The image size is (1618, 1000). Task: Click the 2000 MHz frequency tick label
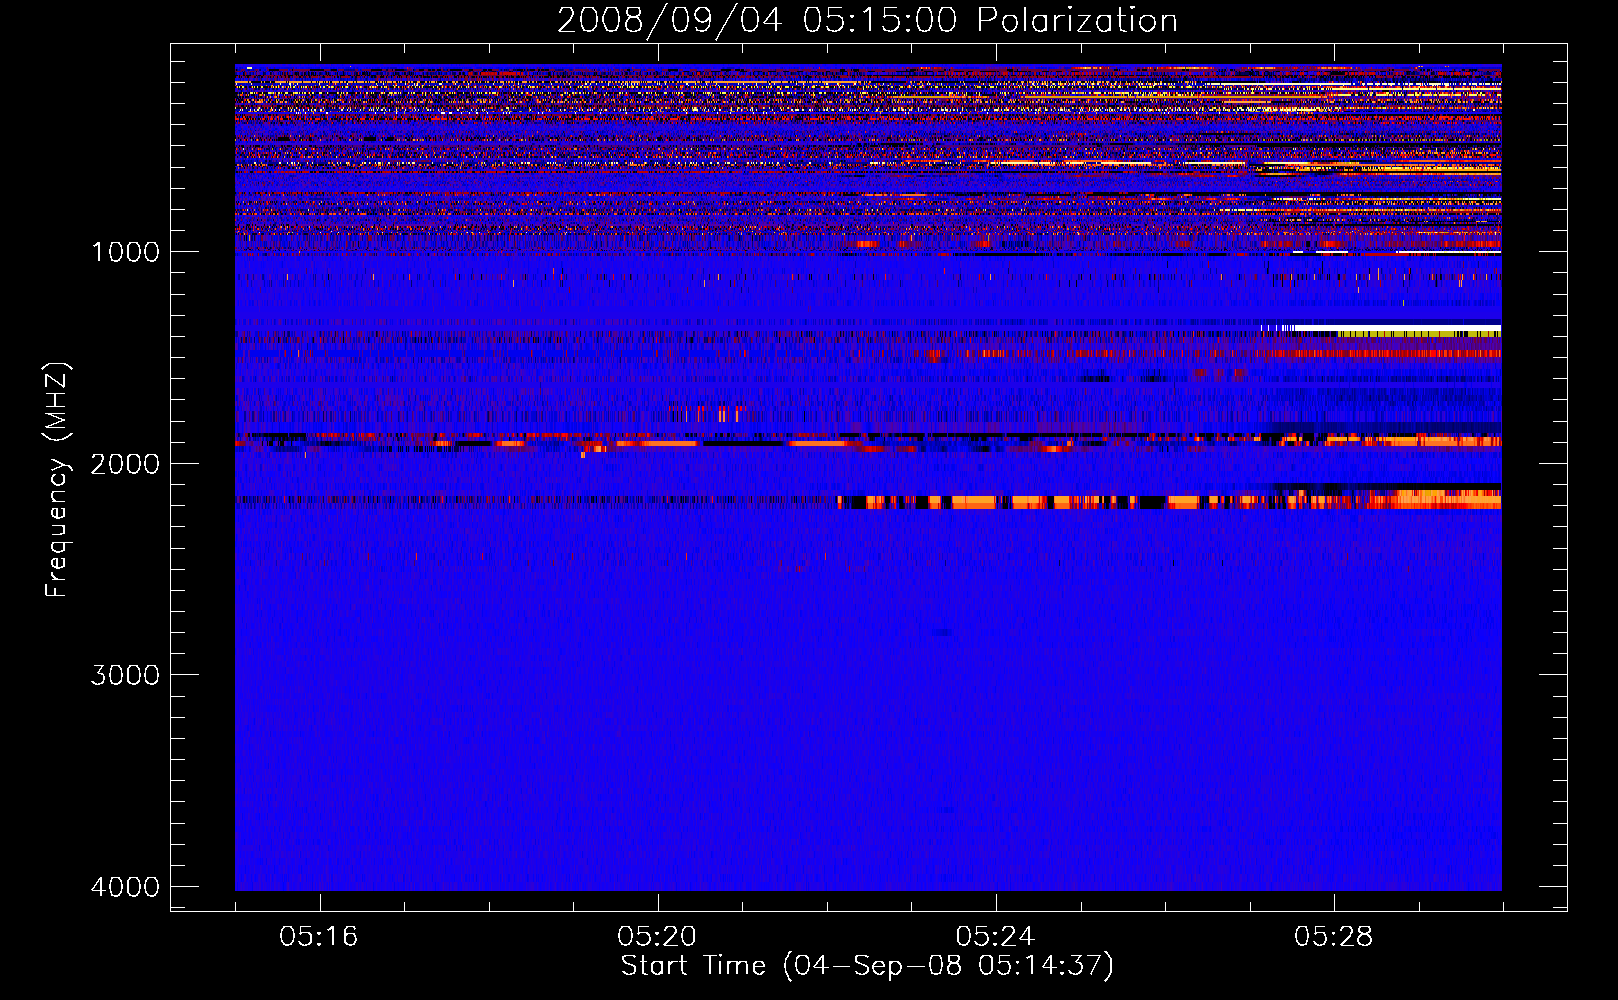click(x=125, y=464)
